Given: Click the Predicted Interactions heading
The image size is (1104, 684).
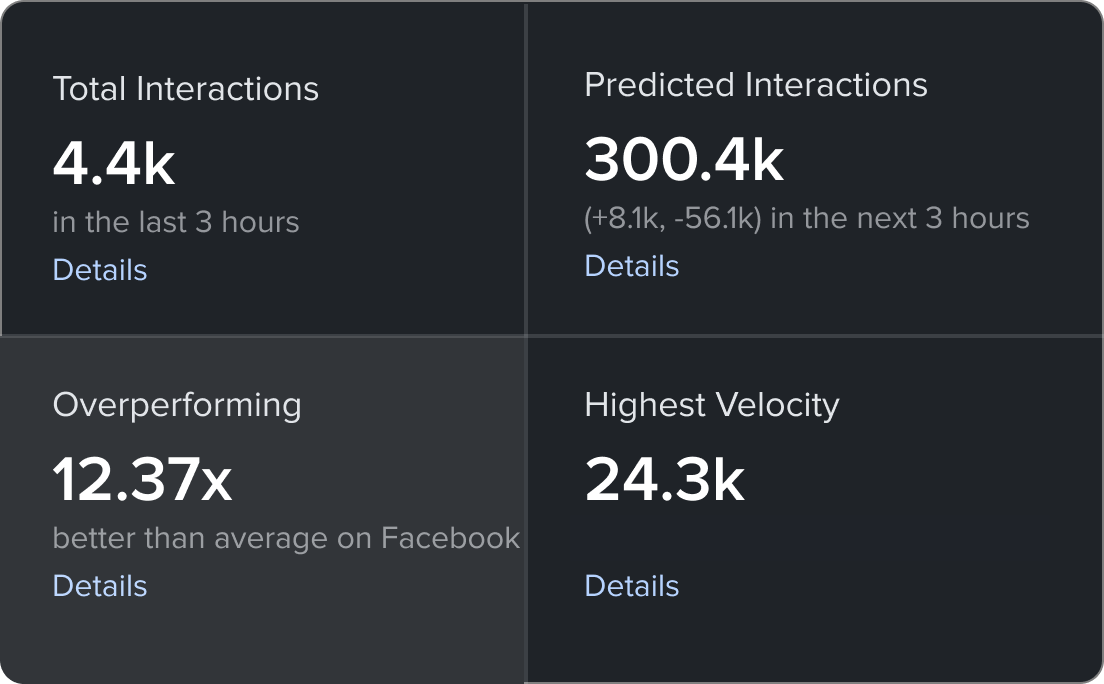Looking at the screenshot, I should pyautogui.click(x=755, y=85).
